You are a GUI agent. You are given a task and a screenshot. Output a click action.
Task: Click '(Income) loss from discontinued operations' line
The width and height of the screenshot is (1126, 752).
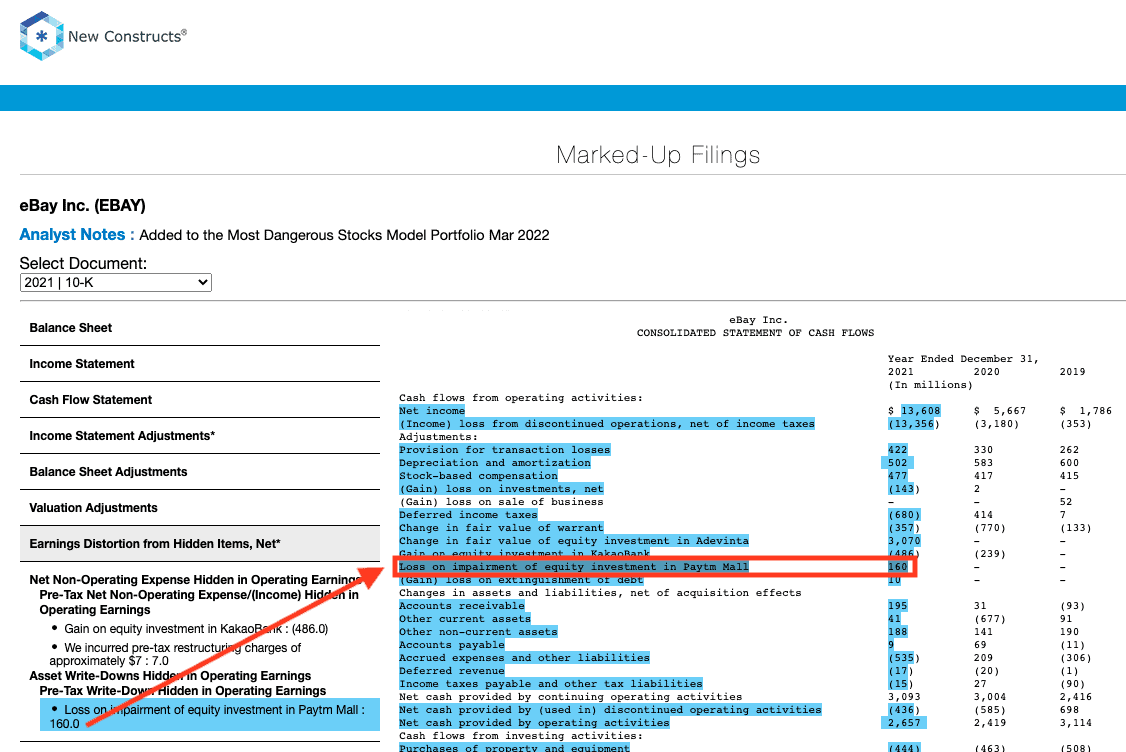point(607,424)
